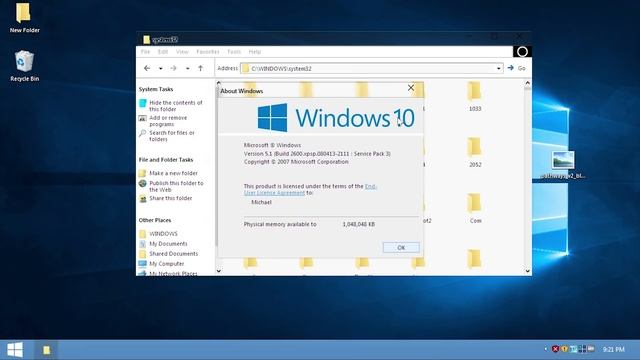Open Shared Documents in Other Places
This screenshot has width=640, height=360.
point(173,254)
